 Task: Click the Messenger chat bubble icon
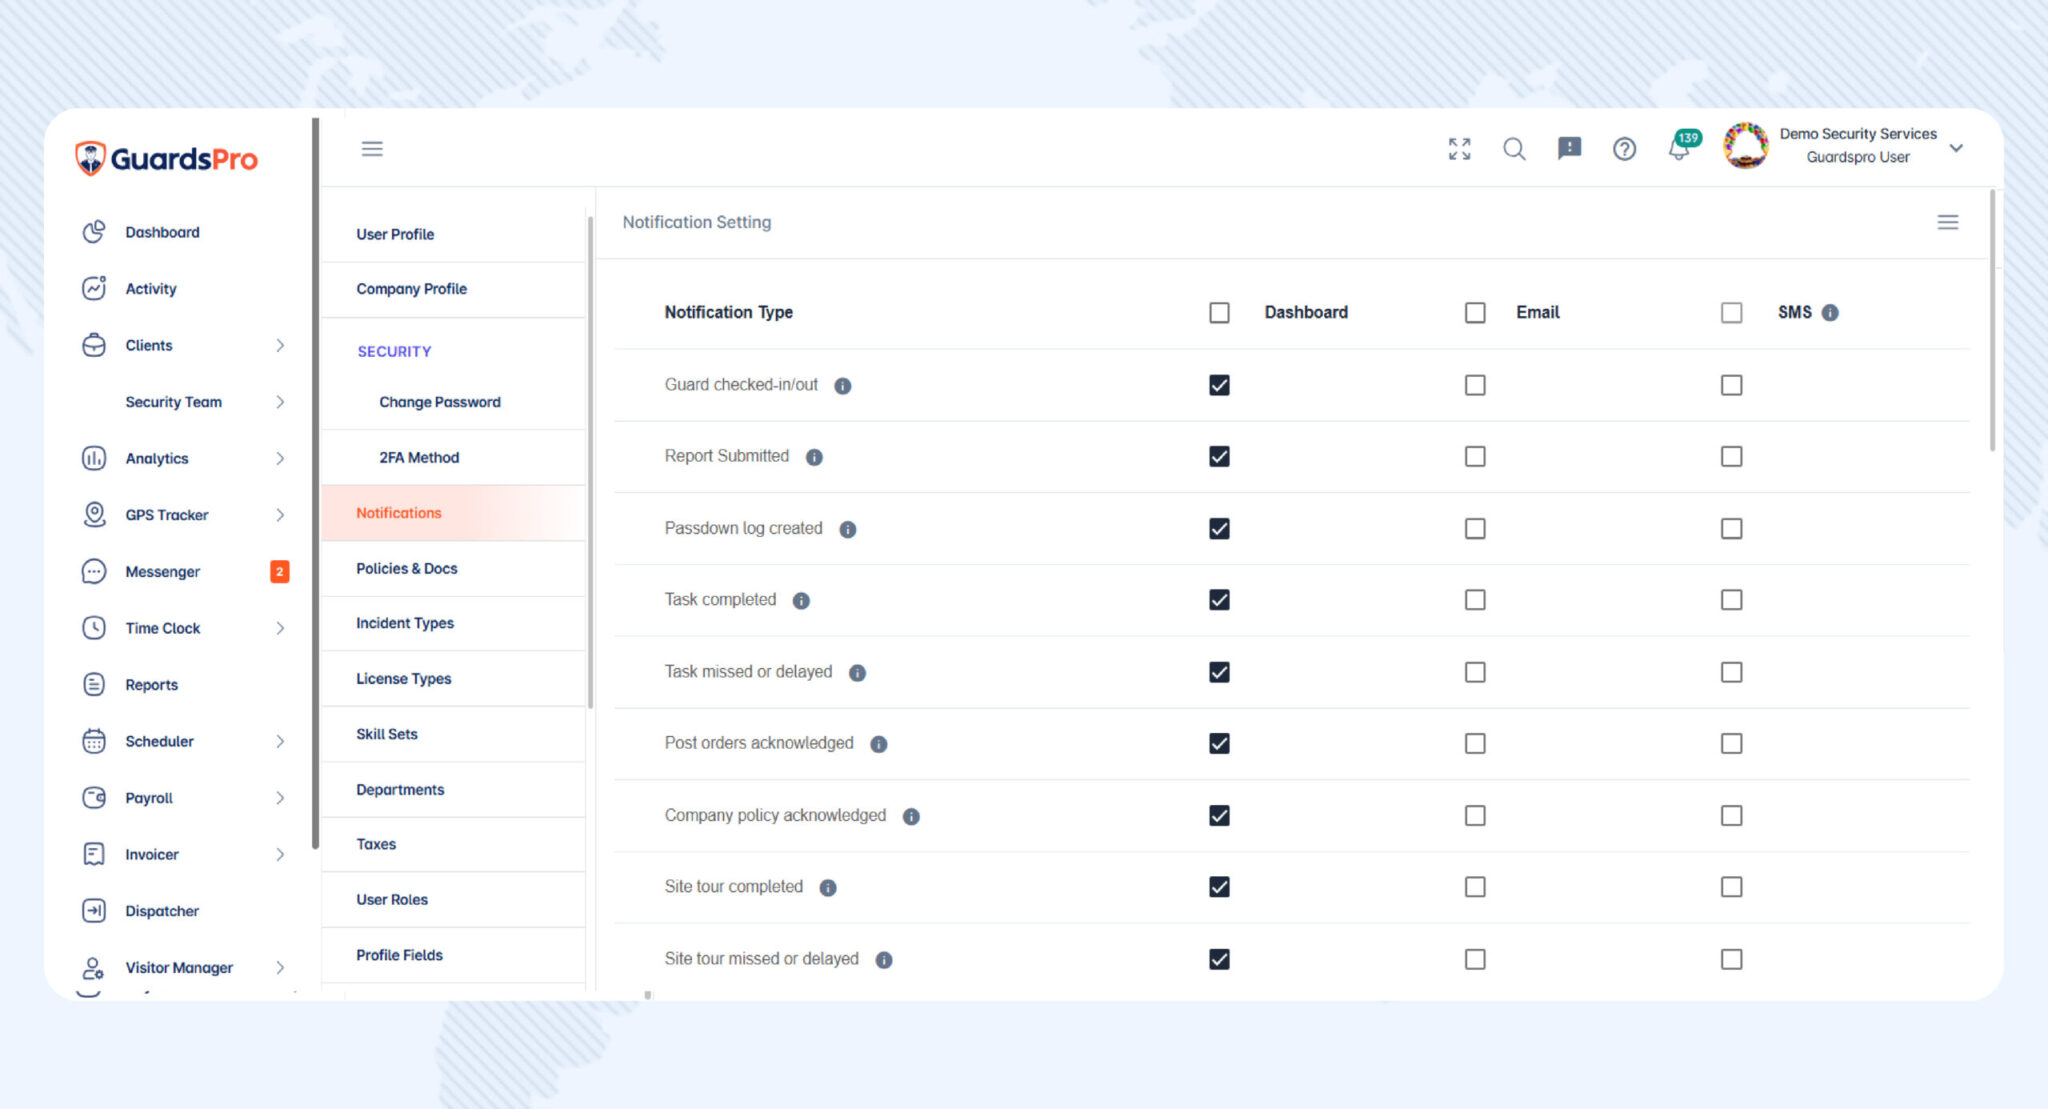pyautogui.click(x=93, y=571)
